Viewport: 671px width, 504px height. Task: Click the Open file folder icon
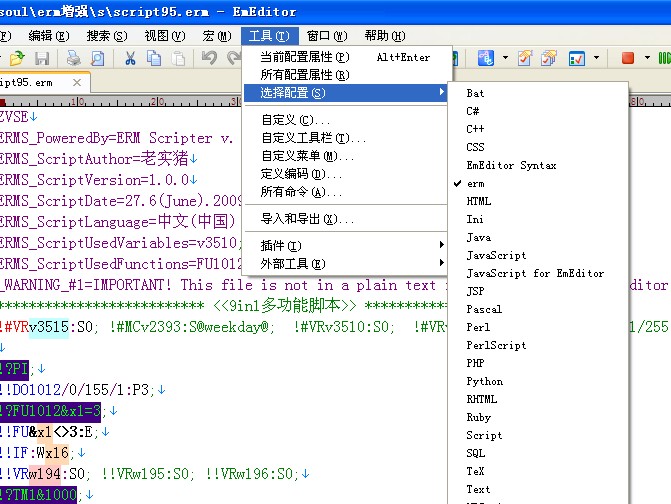pyautogui.click(x=17, y=58)
